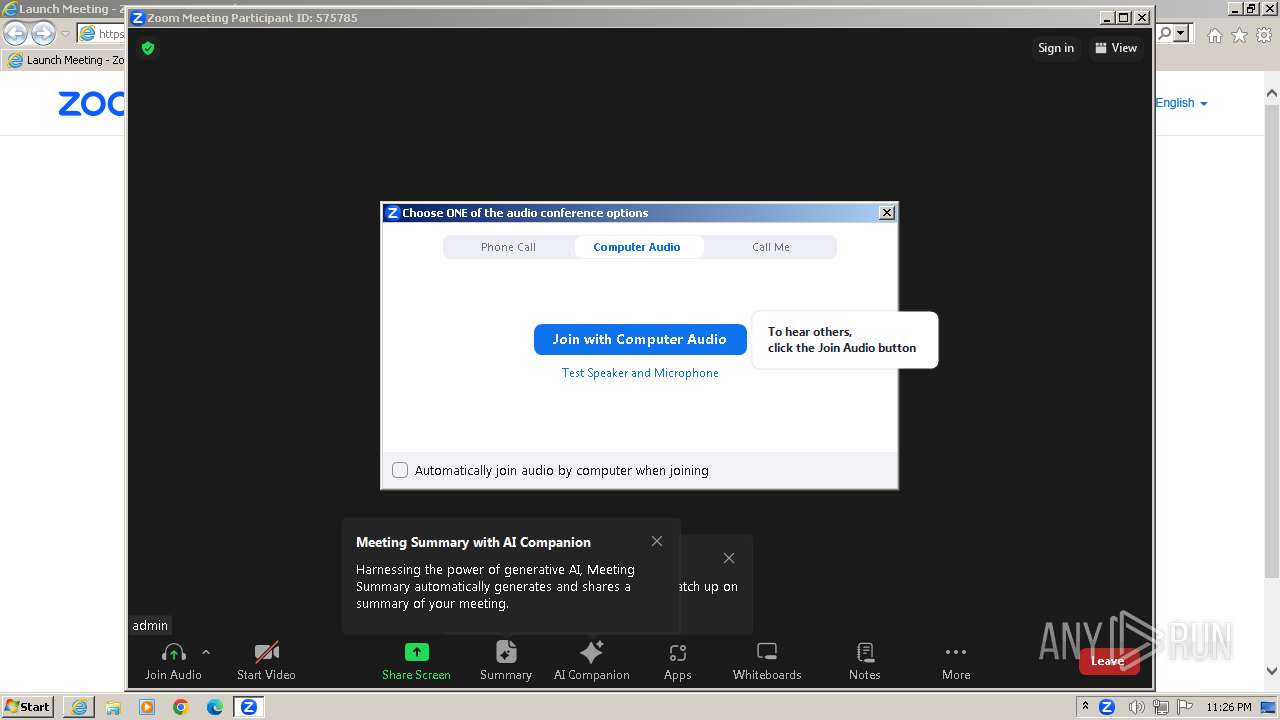The image size is (1280, 720).
Task: Open Test Speaker and Microphone link
Action: 640,373
